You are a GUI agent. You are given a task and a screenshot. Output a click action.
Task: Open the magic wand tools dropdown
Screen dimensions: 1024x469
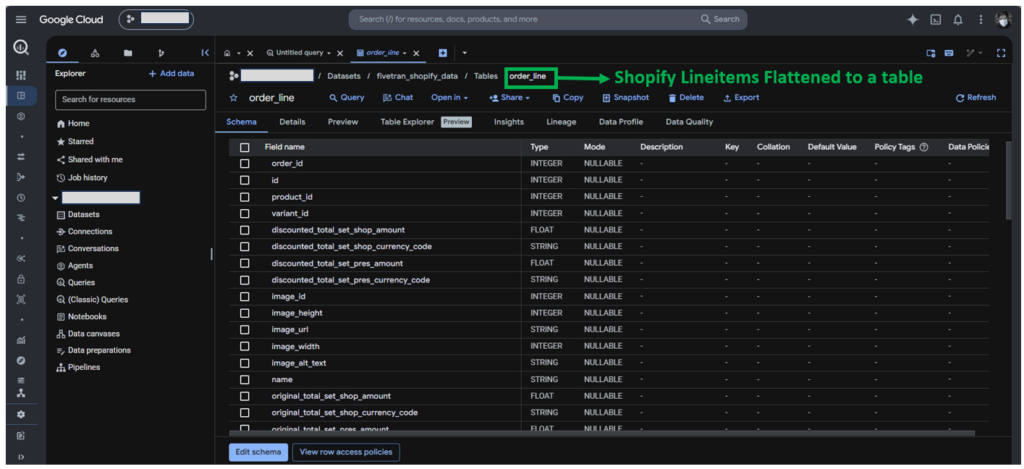974,53
